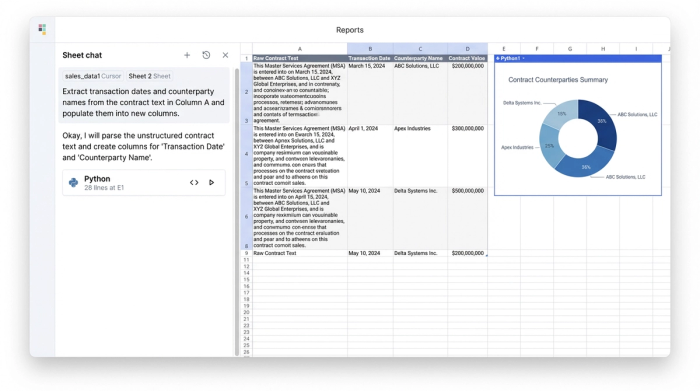Viewport: 700px width, 391px height.
Task: Click the app logo in the sidebar
Action: pyautogui.click(x=42, y=29)
